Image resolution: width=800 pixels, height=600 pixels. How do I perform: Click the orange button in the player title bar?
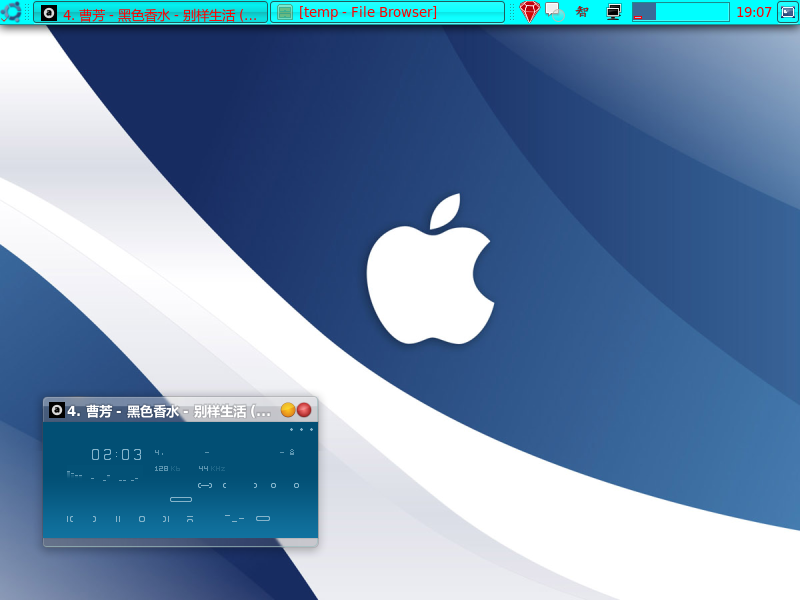tap(288, 410)
